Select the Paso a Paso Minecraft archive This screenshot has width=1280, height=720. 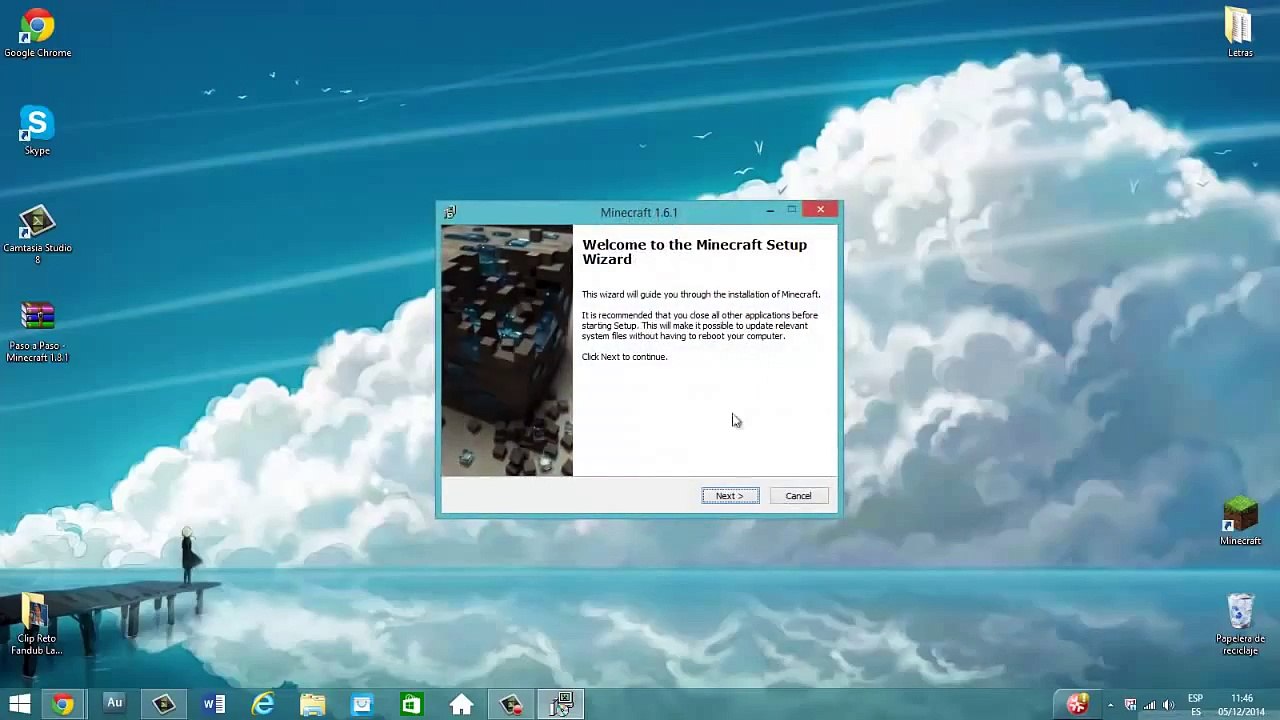(x=37, y=332)
